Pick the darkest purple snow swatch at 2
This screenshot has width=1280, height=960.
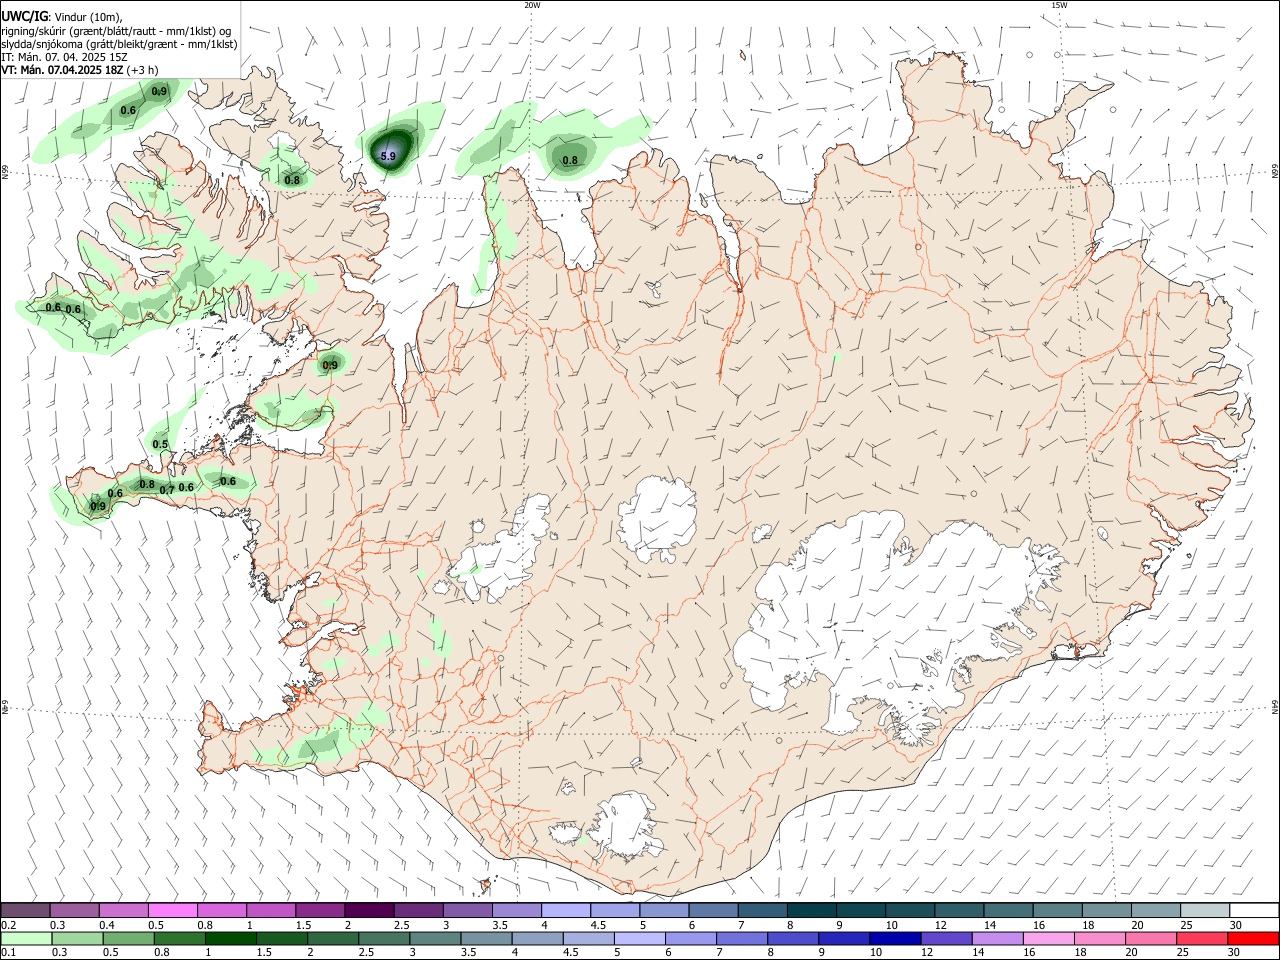pyautogui.click(x=369, y=911)
